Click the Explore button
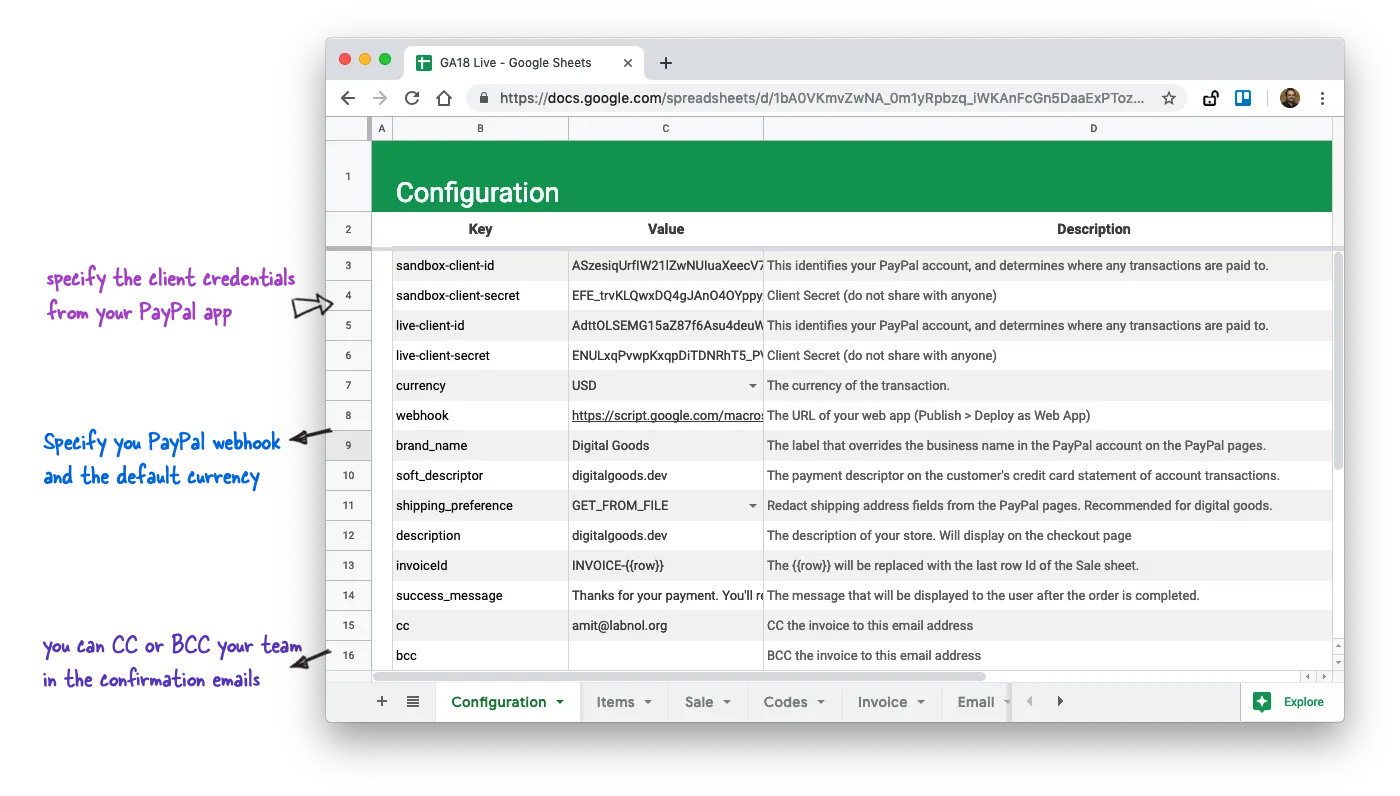This screenshot has width=1400, height=796. point(1291,701)
